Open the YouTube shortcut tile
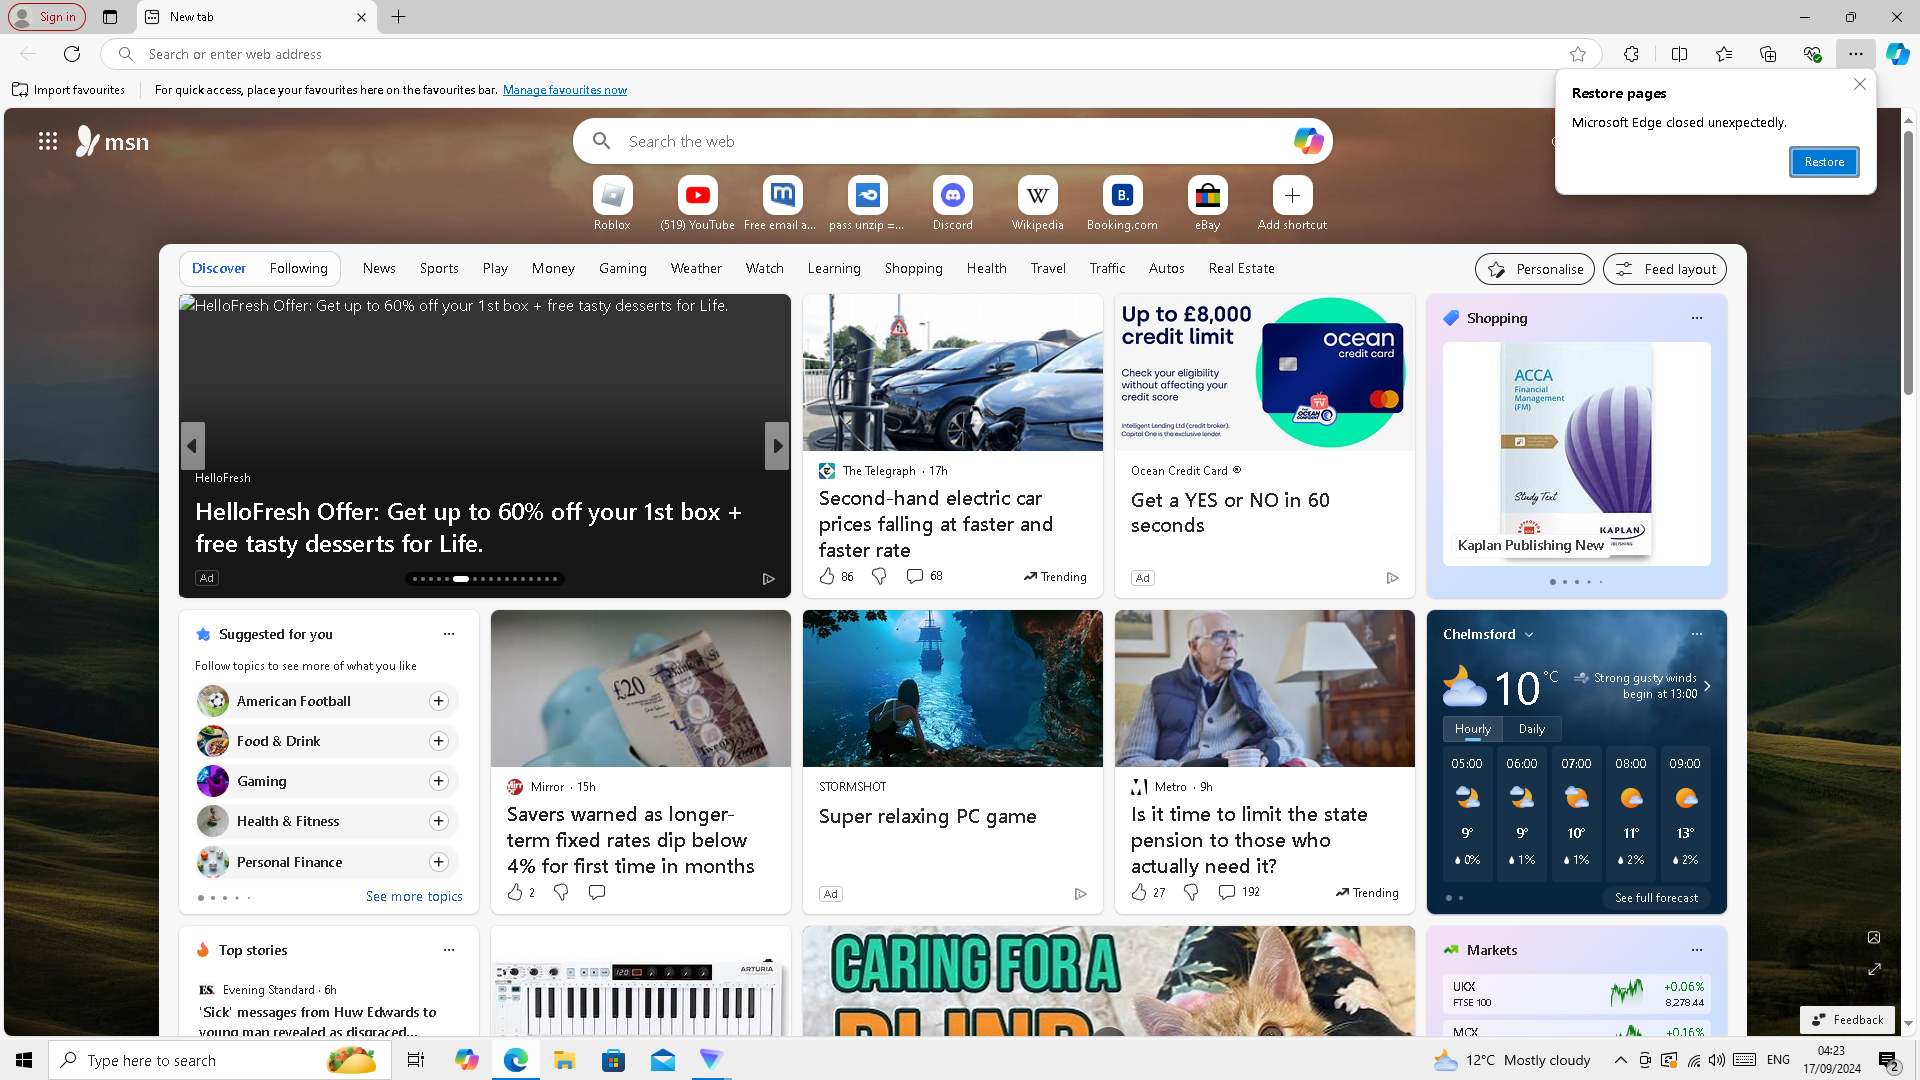 [697, 204]
